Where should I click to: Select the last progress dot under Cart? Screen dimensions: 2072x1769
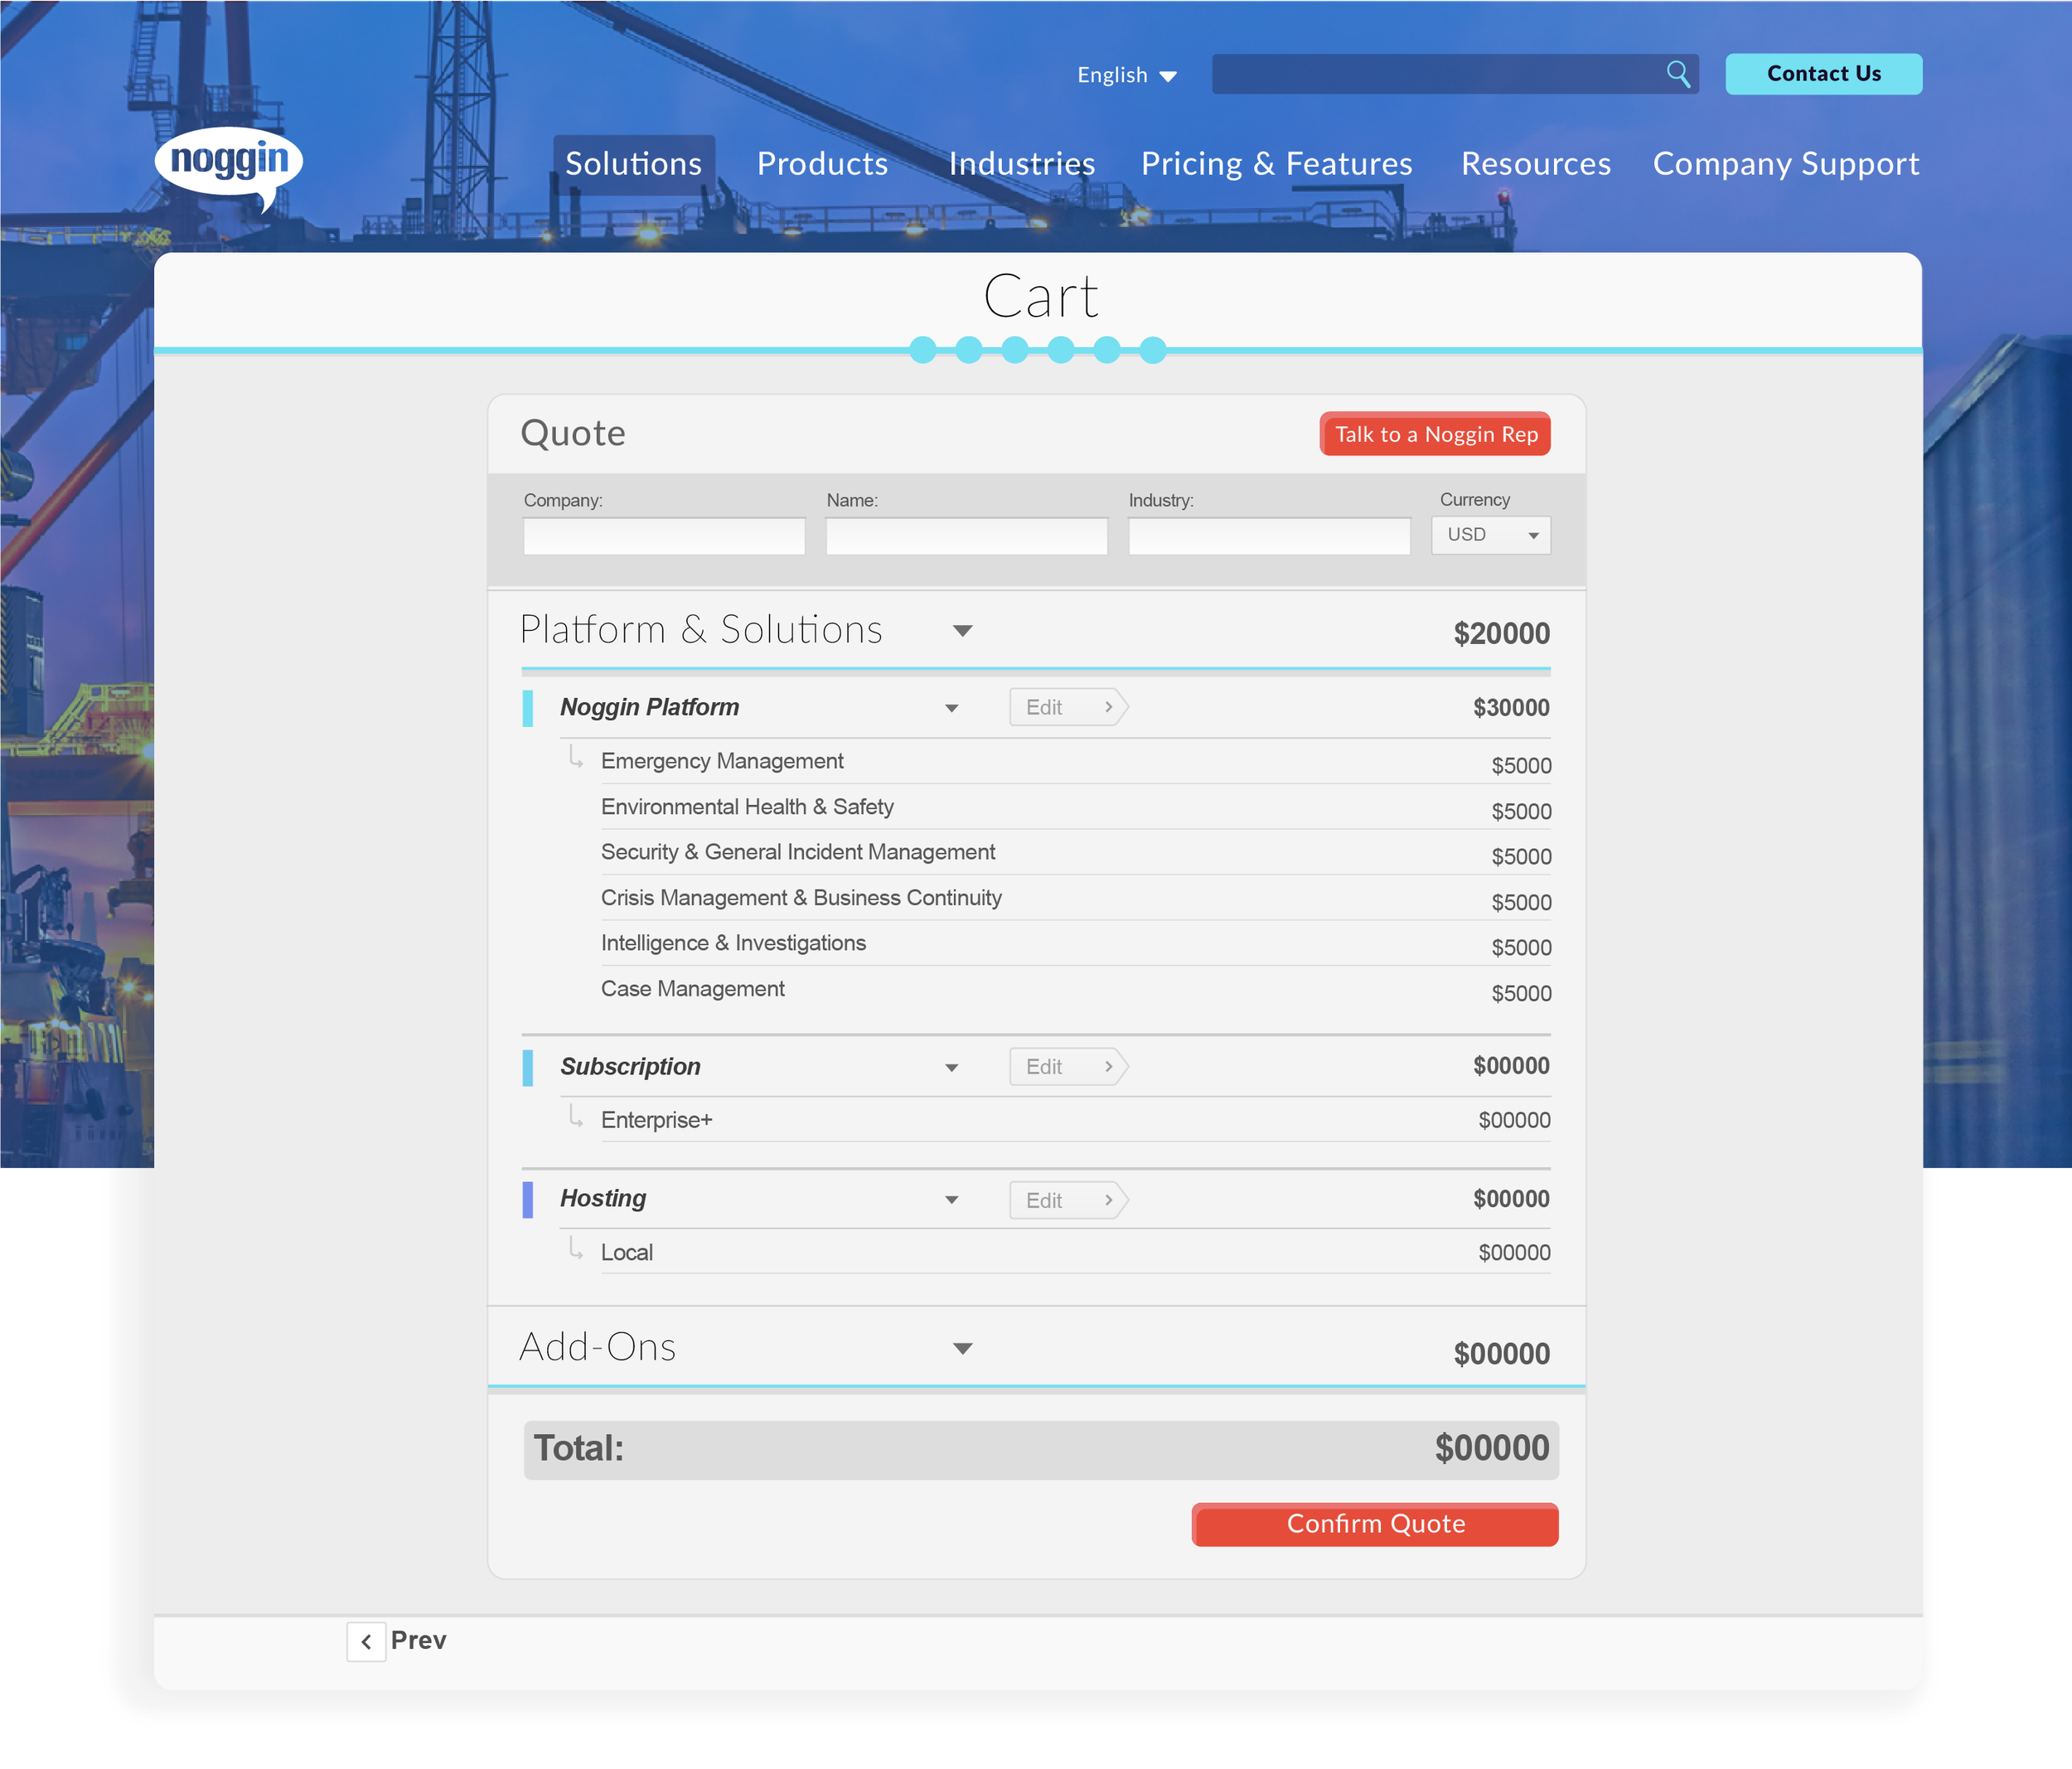coord(1152,350)
